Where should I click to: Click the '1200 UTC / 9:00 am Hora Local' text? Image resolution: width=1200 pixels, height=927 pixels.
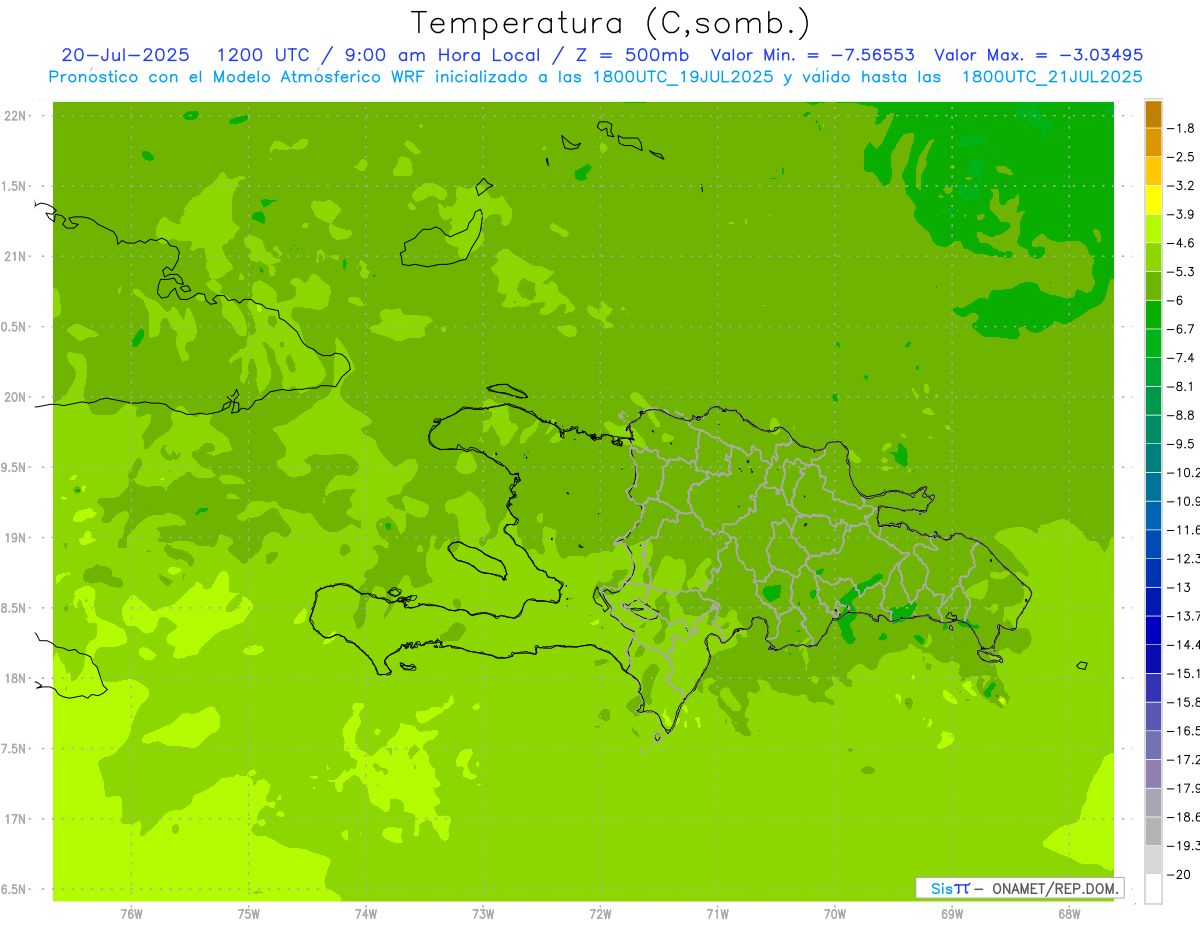(378, 55)
